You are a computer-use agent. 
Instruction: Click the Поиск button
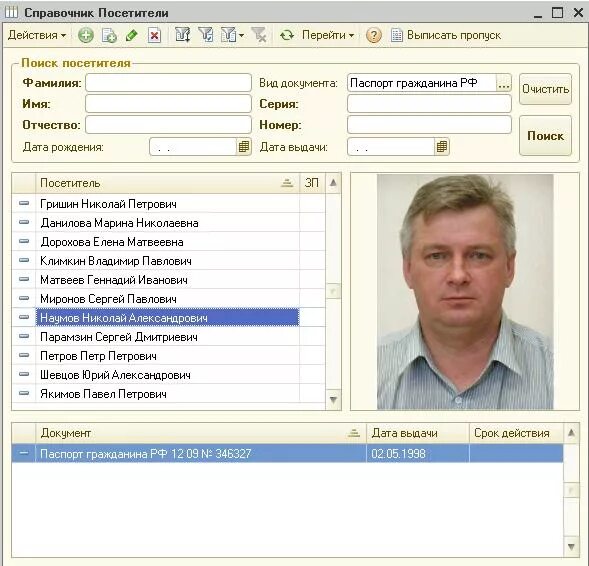point(545,136)
